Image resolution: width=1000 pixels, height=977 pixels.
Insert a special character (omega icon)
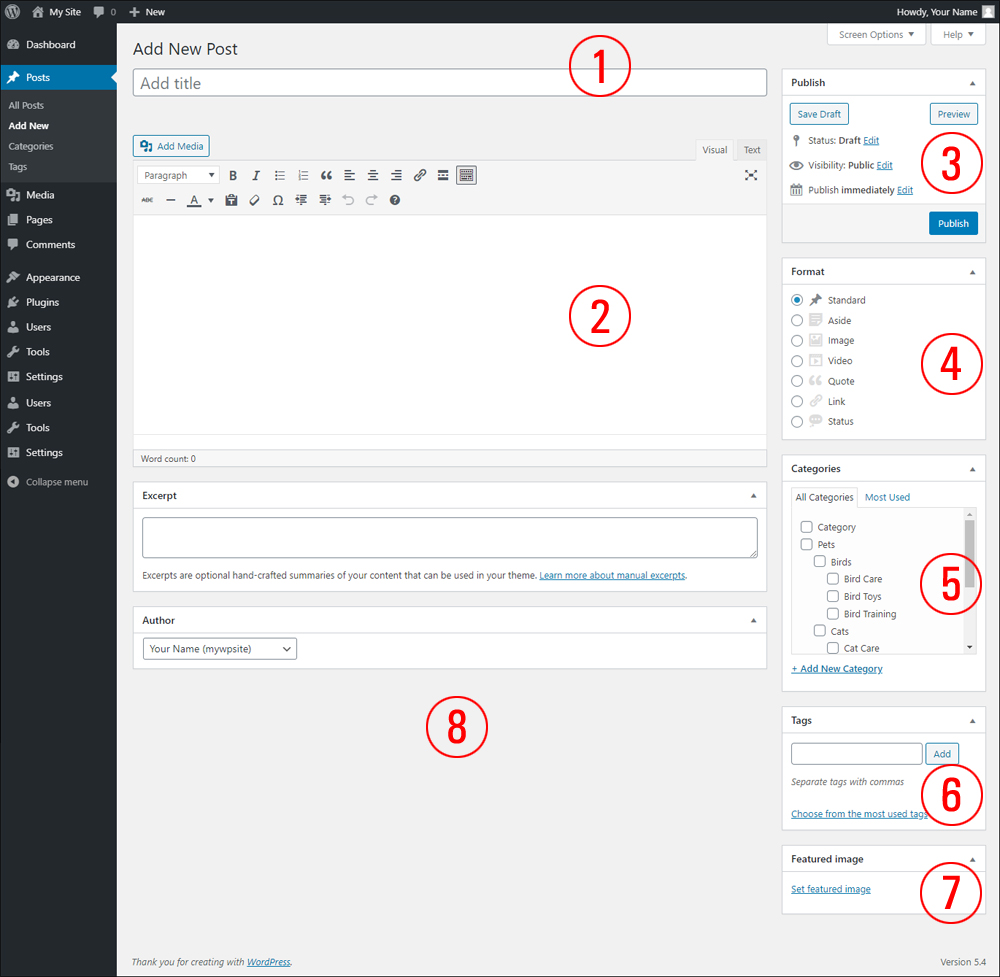[x=278, y=200]
